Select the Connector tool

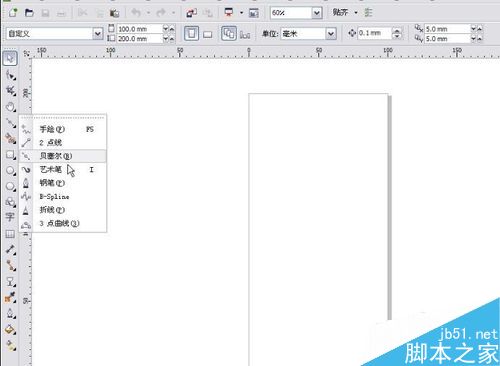(10, 265)
